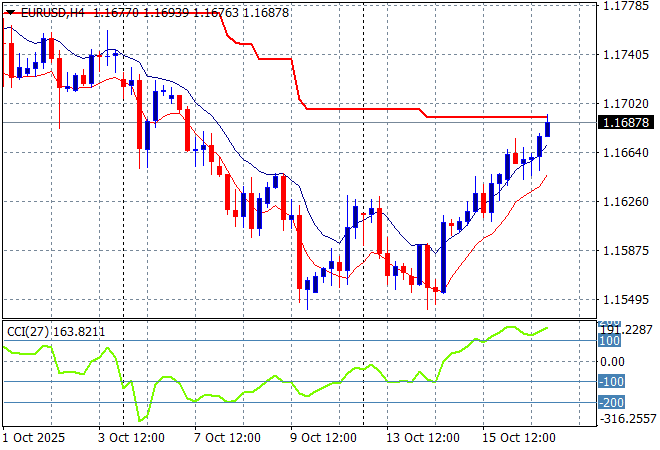Click the current price label 1.16878
Image resolution: width=660 pixels, height=450 pixels.
(626, 122)
